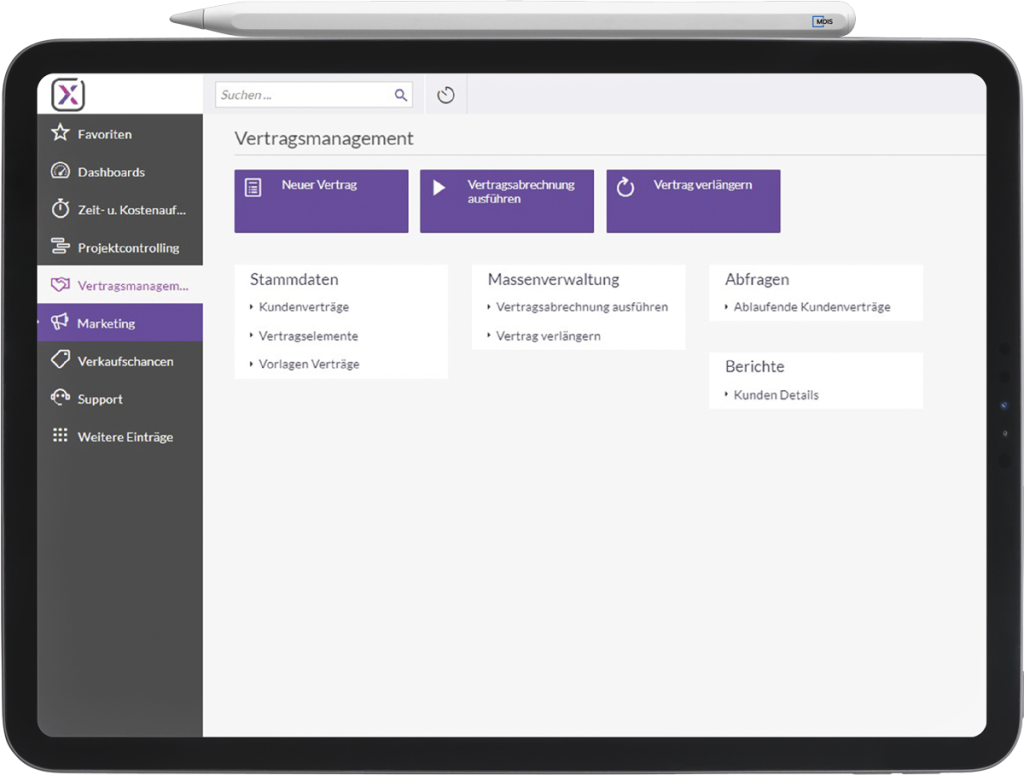The width and height of the screenshot is (1024, 775).
Task: Open Kundenverträge under Stammdaten
Action: coord(304,307)
